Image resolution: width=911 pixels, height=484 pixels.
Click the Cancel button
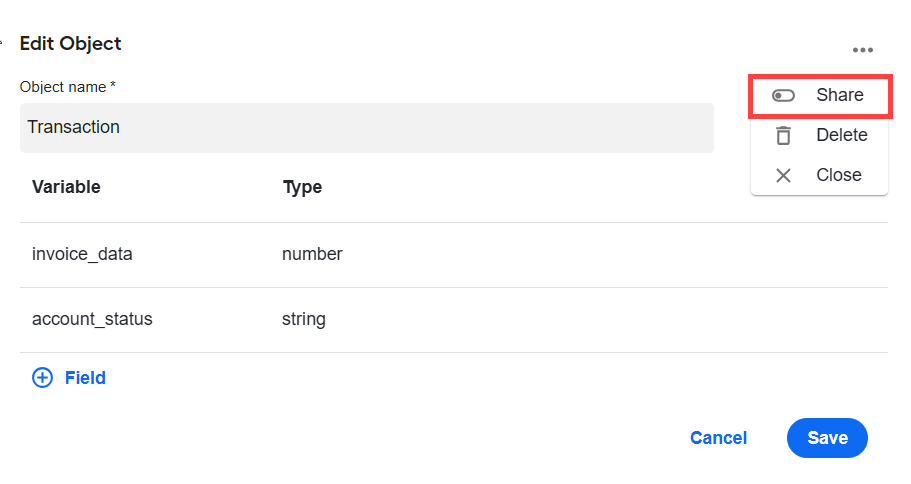718,438
